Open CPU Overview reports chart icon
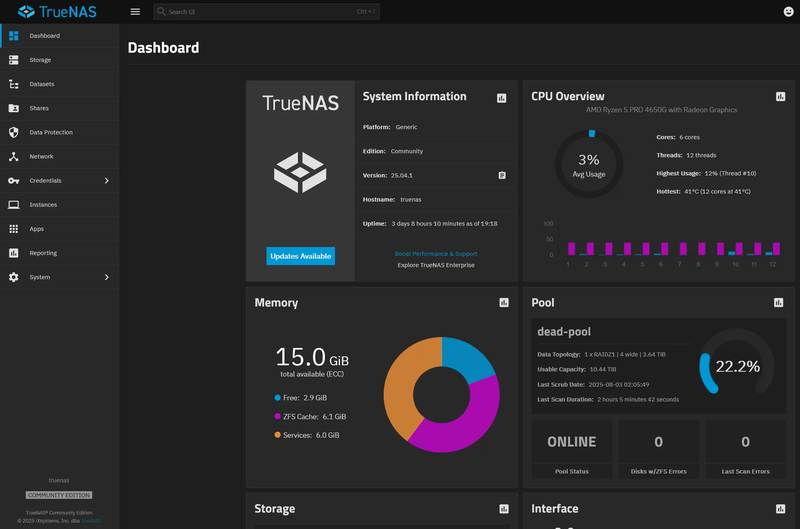Screen dimensions: 800x529 pos(781,96)
